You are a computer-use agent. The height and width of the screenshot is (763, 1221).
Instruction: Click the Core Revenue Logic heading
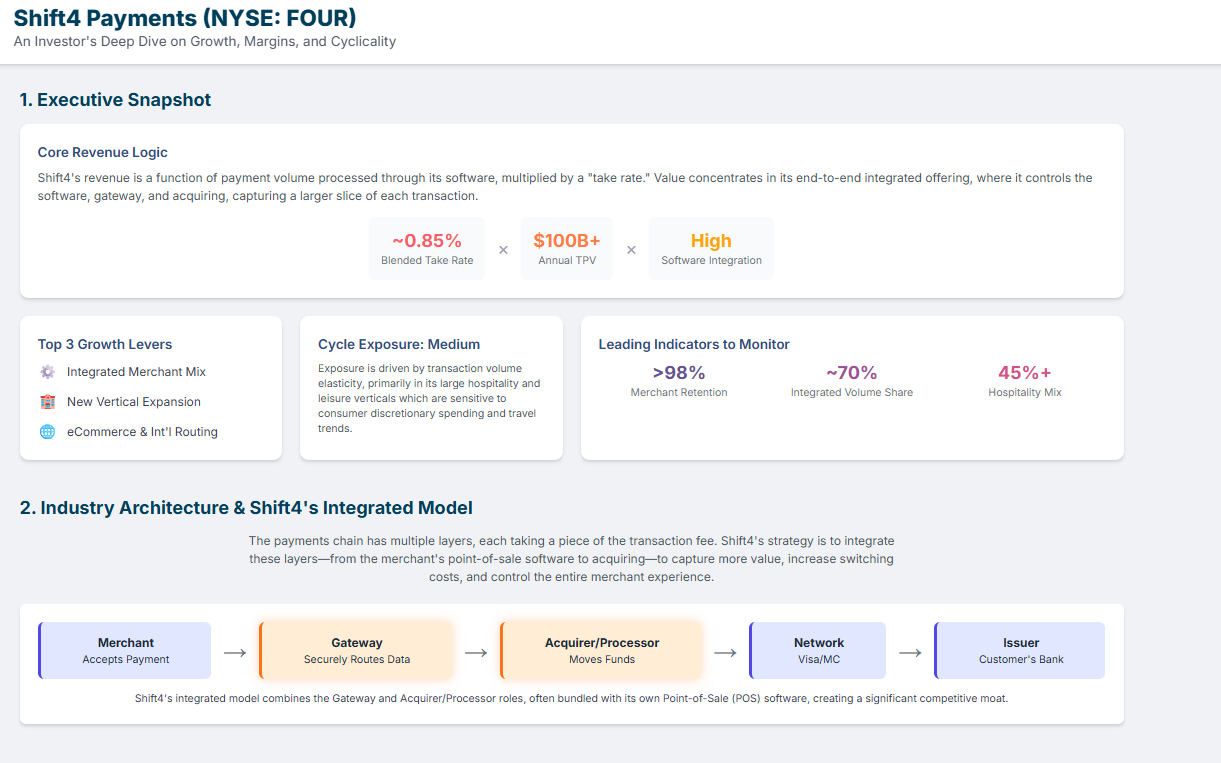pos(103,152)
